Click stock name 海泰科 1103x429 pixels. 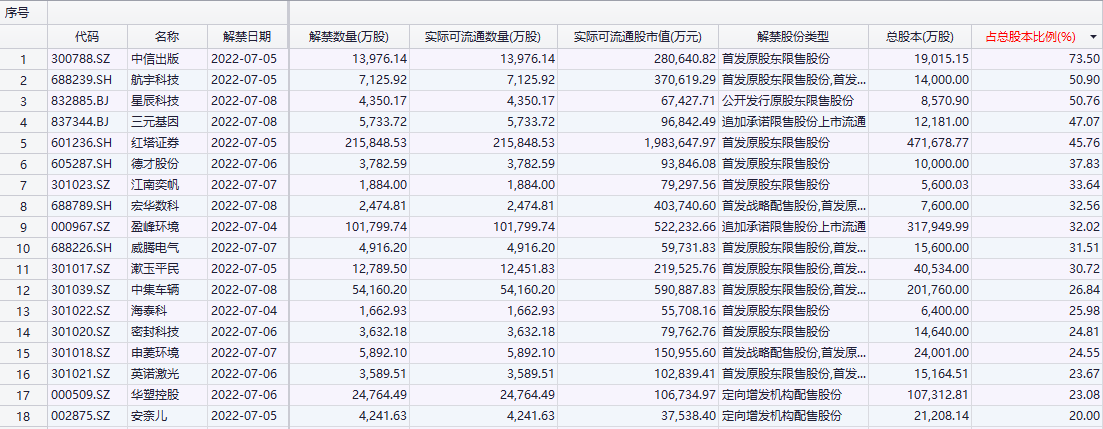149,312
